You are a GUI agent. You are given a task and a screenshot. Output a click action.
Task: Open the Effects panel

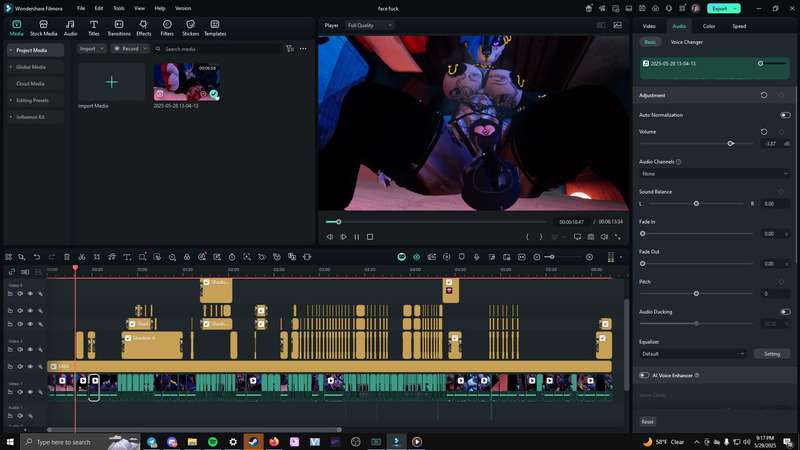click(x=143, y=28)
